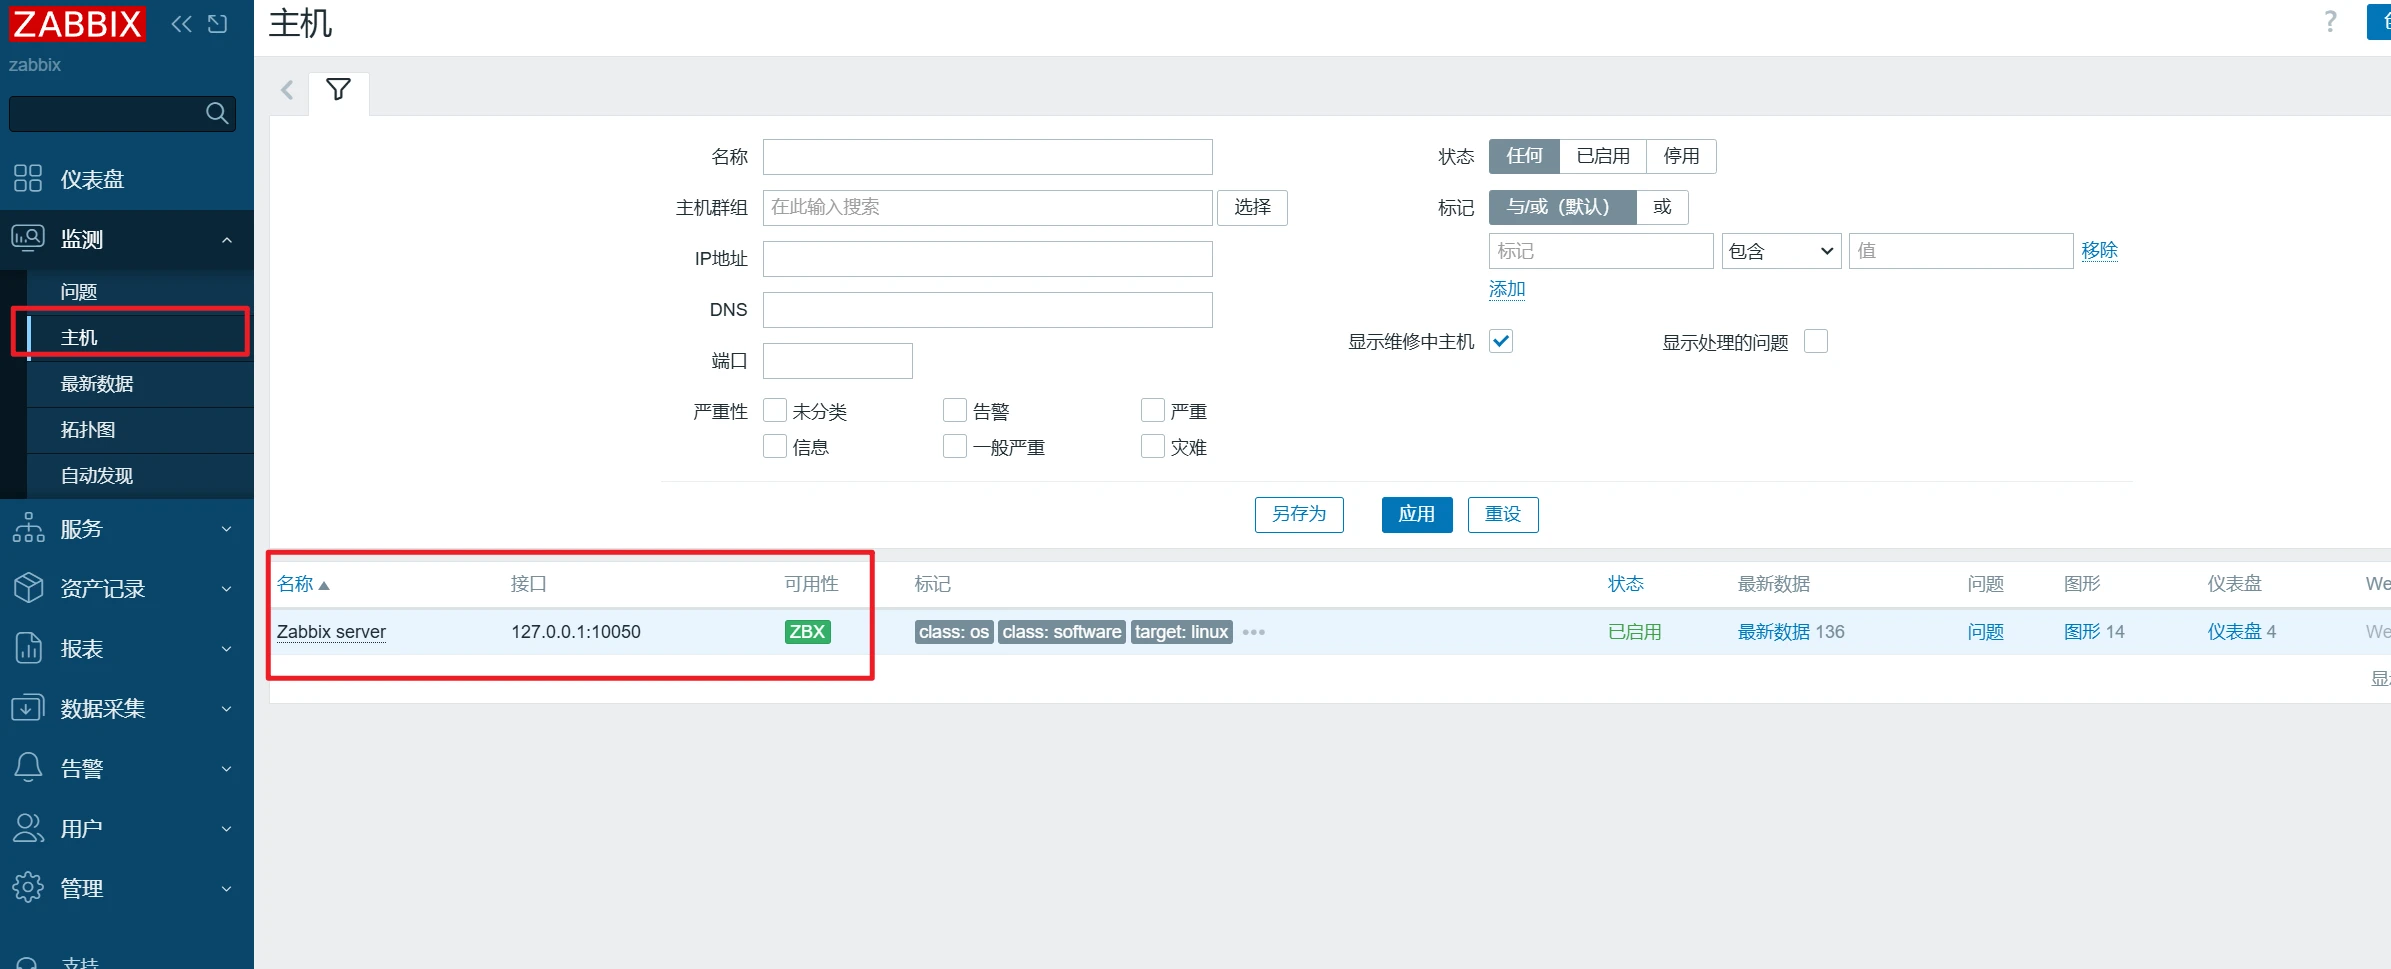Click the collapse sidebar double-arrow icon

click(181, 24)
